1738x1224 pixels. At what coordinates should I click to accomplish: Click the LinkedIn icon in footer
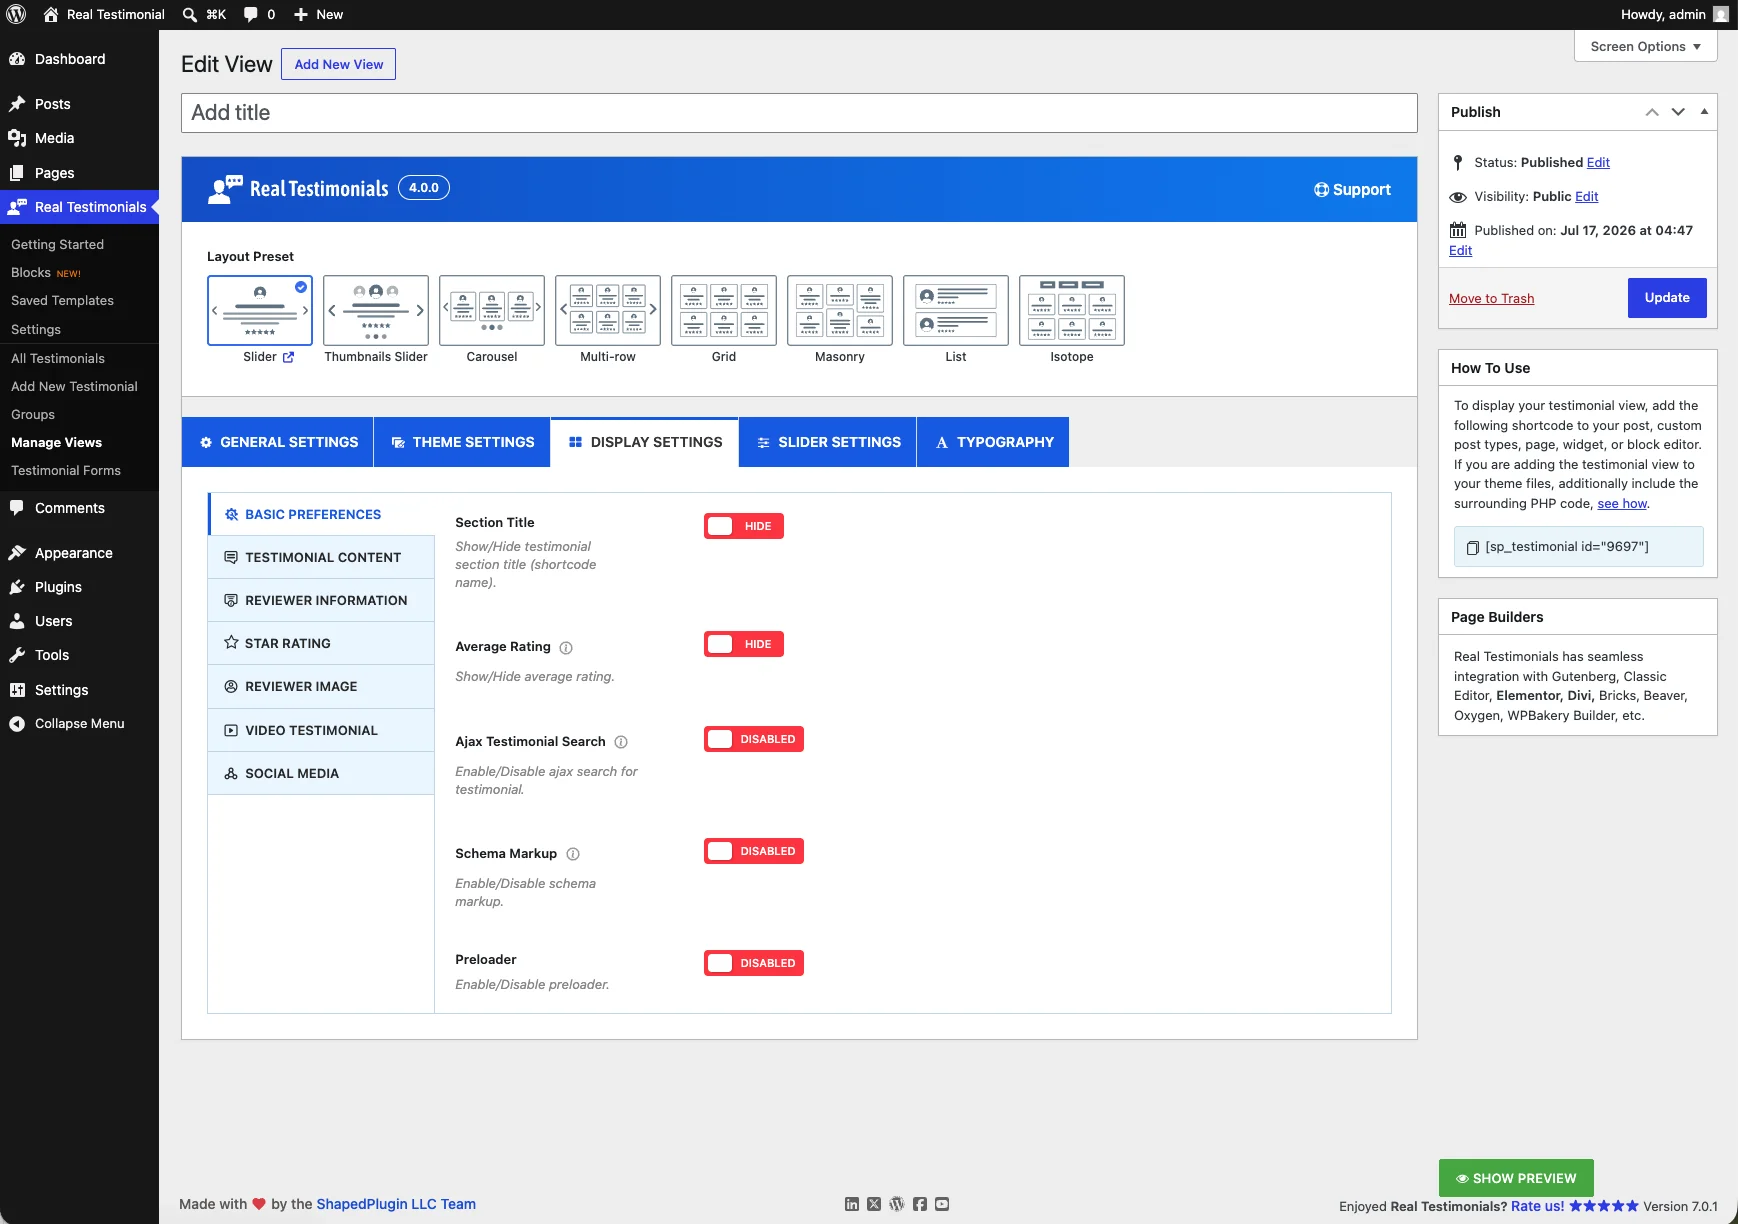pyautogui.click(x=852, y=1204)
